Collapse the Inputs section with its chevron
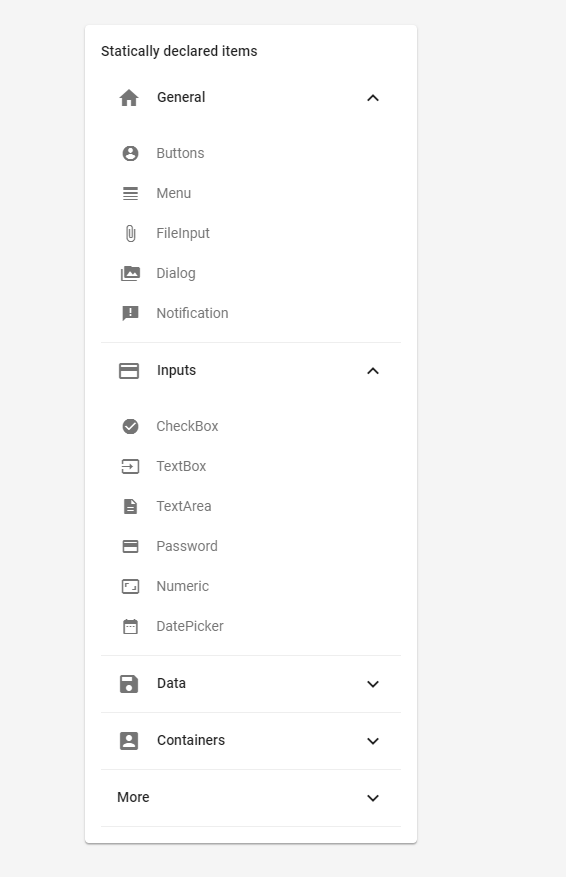Image resolution: width=566 pixels, height=877 pixels. pyautogui.click(x=373, y=371)
